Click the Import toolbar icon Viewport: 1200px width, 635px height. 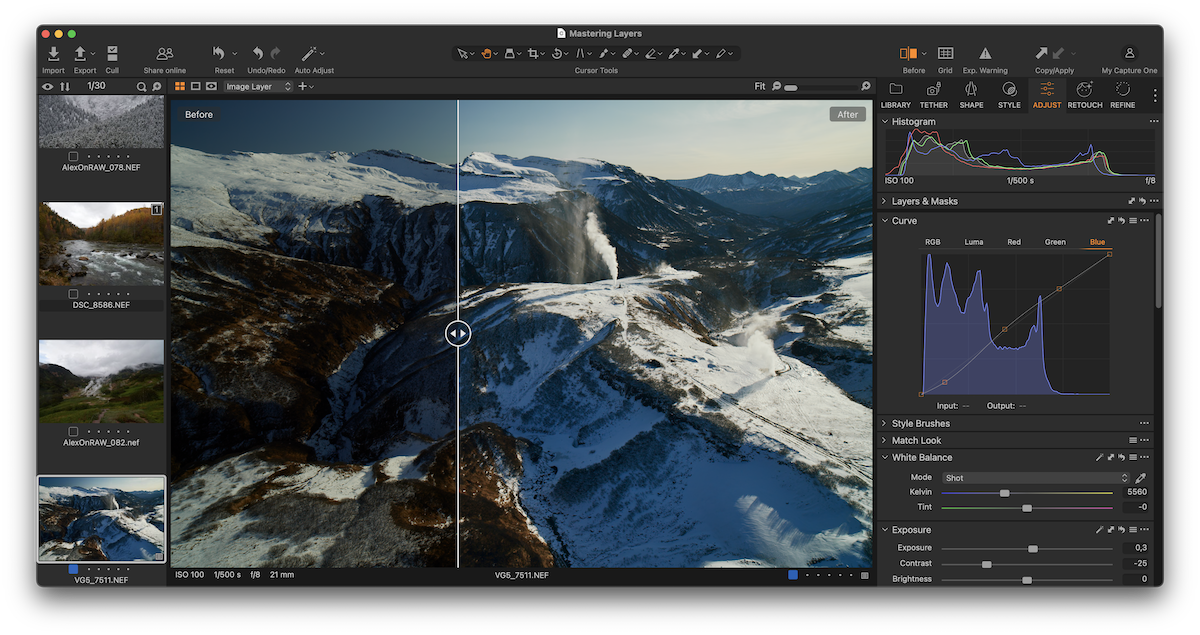click(53, 54)
